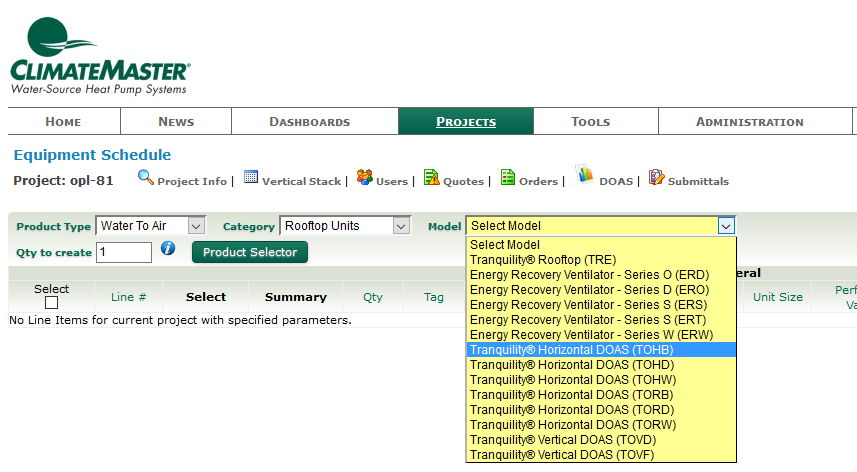Select Tranquility Horizontal DOAS (TOHB)

(601, 350)
